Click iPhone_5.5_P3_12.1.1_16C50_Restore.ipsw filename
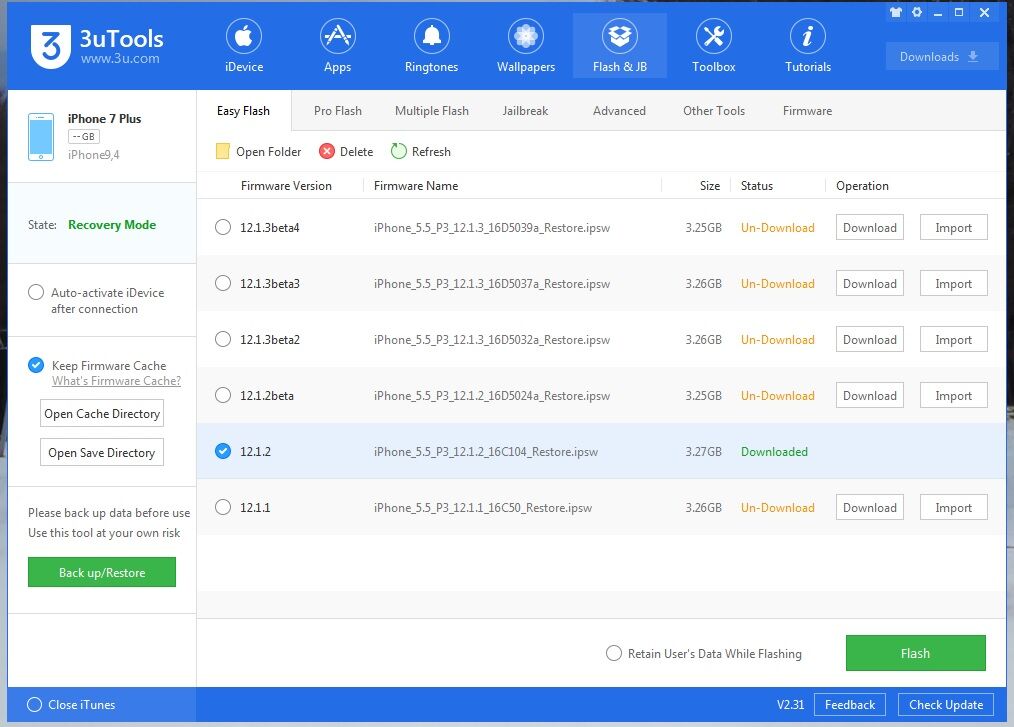 pos(482,508)
